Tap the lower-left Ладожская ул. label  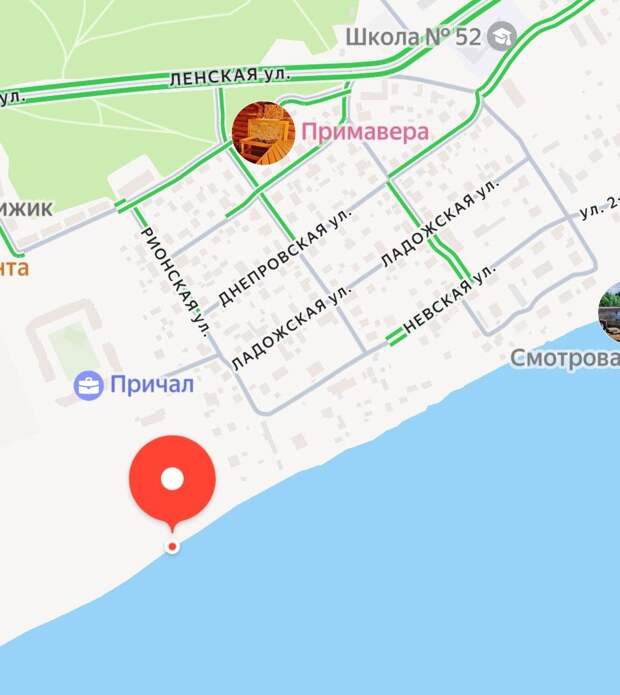(292, 328)
